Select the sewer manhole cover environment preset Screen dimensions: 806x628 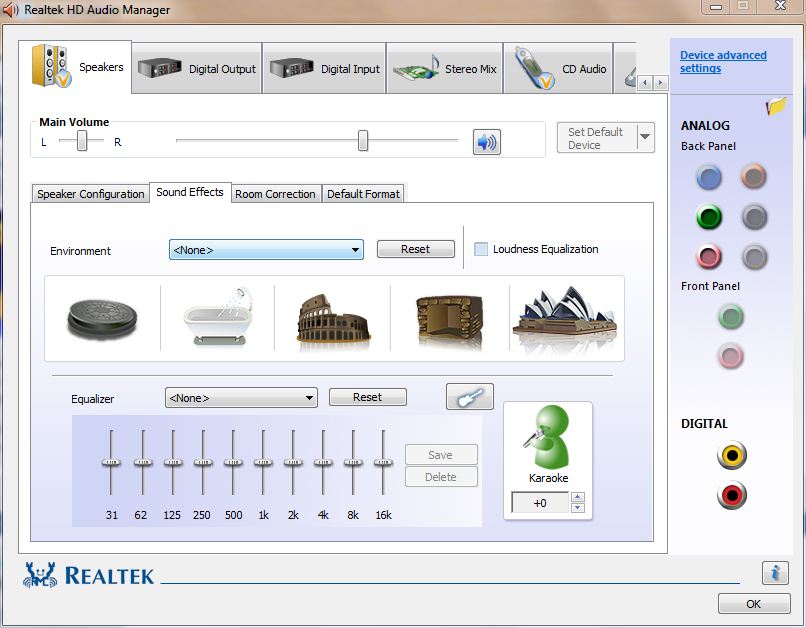(x=102, y=318)
